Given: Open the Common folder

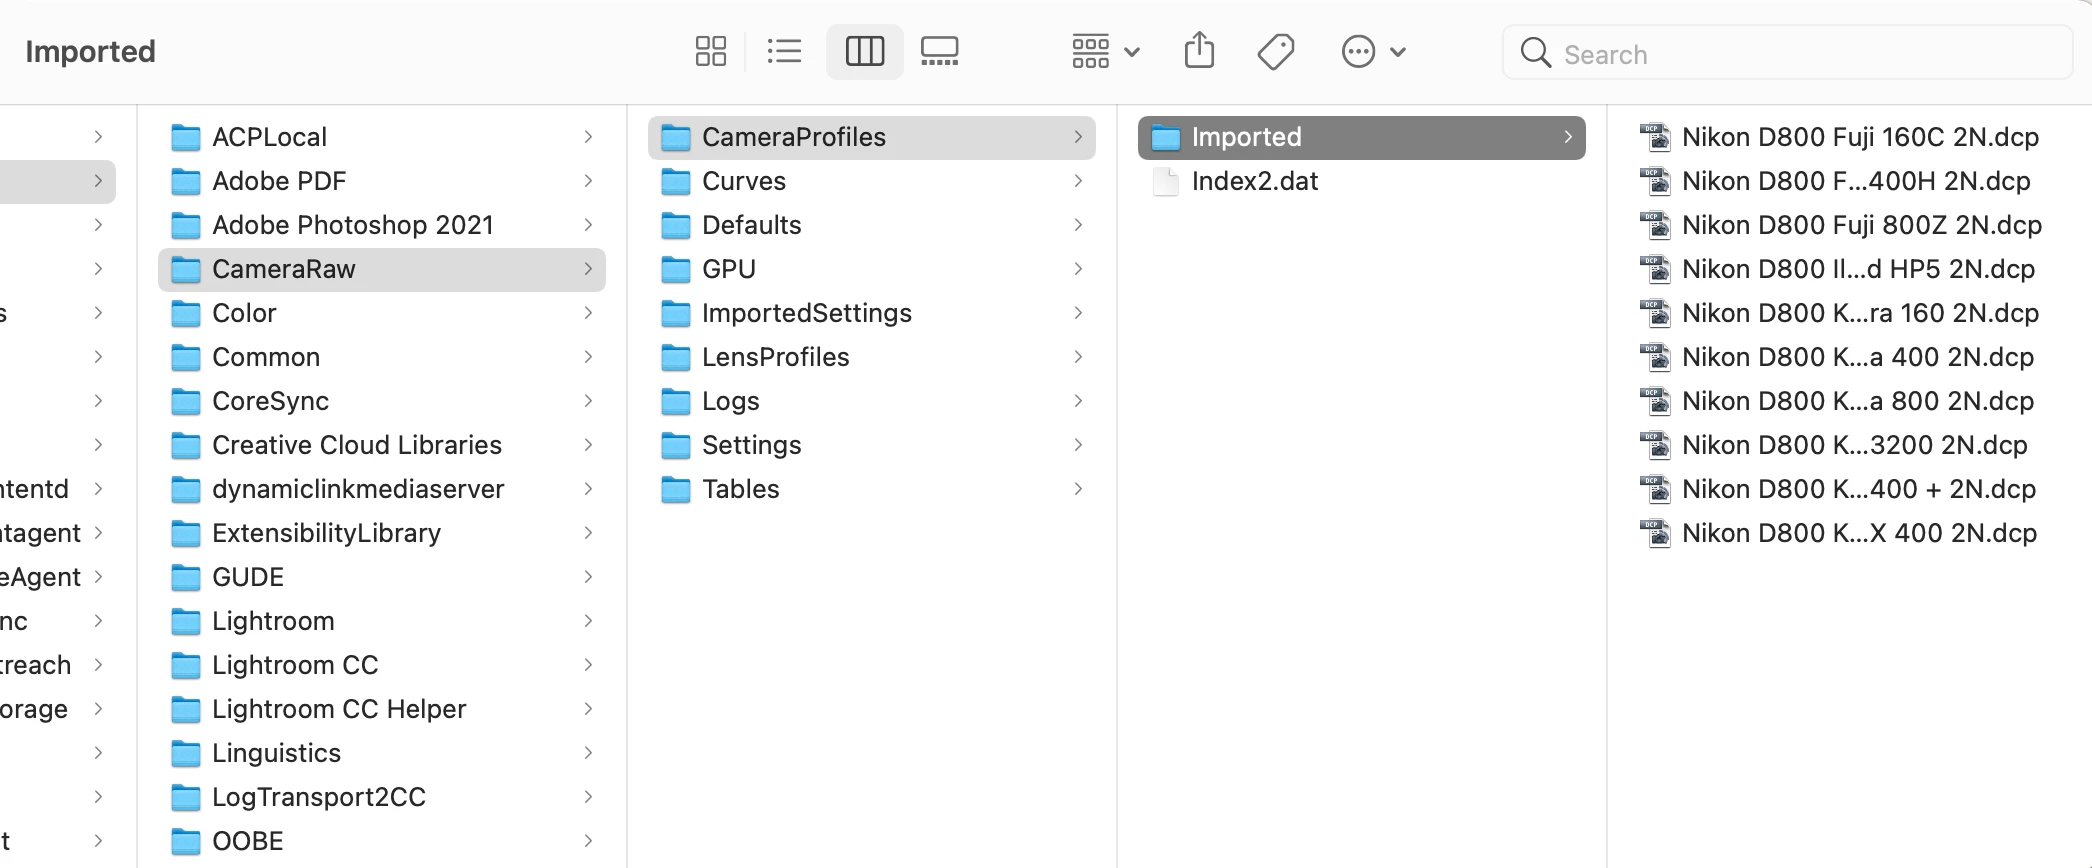Looking at the screenshot, I should pyautogui.click(x=382, y=357).
